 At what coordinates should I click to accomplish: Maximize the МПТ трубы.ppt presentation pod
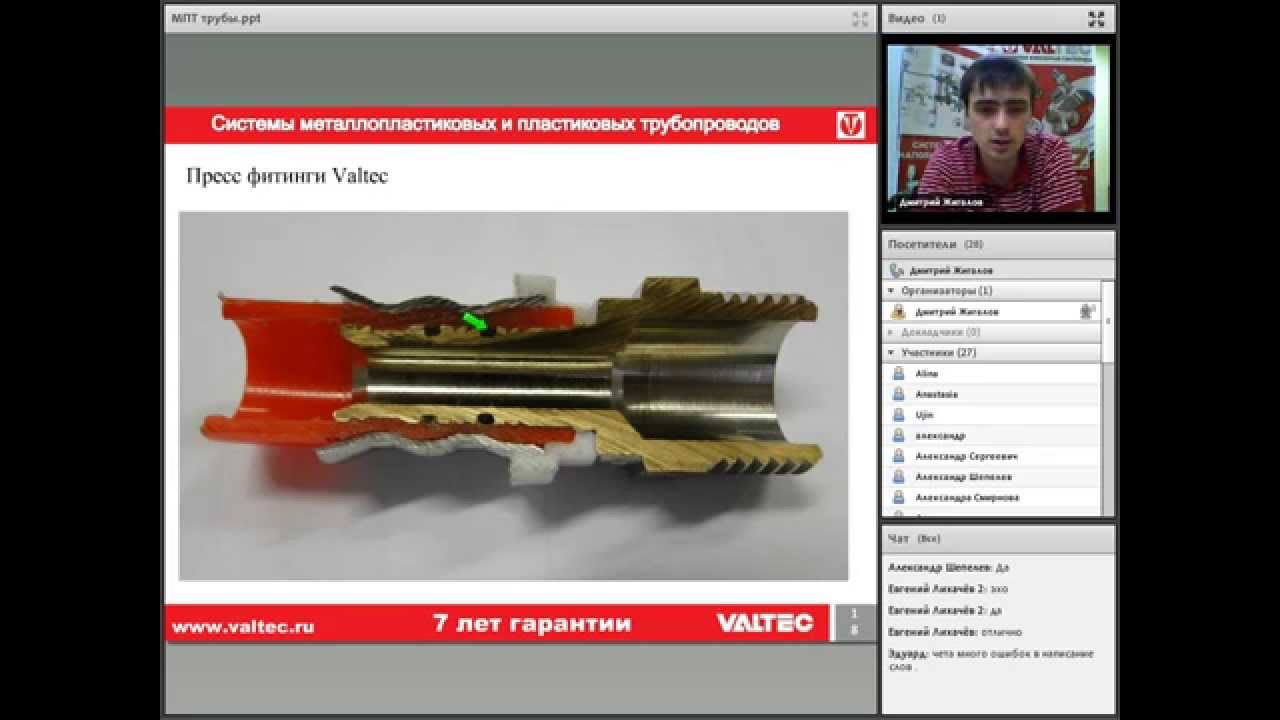tap(860, 18)
